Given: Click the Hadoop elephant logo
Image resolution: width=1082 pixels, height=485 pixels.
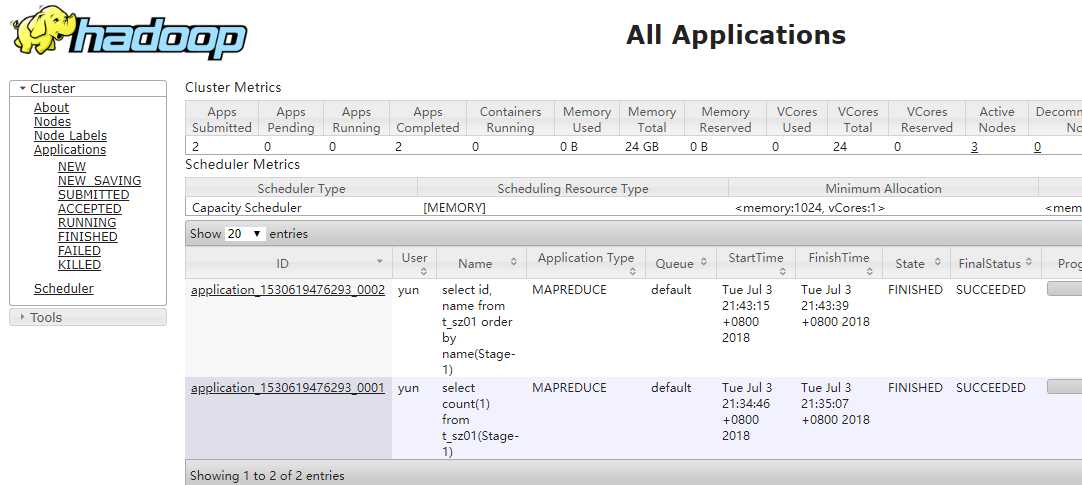Looking at the screenshot, I should tap(130, 32).
